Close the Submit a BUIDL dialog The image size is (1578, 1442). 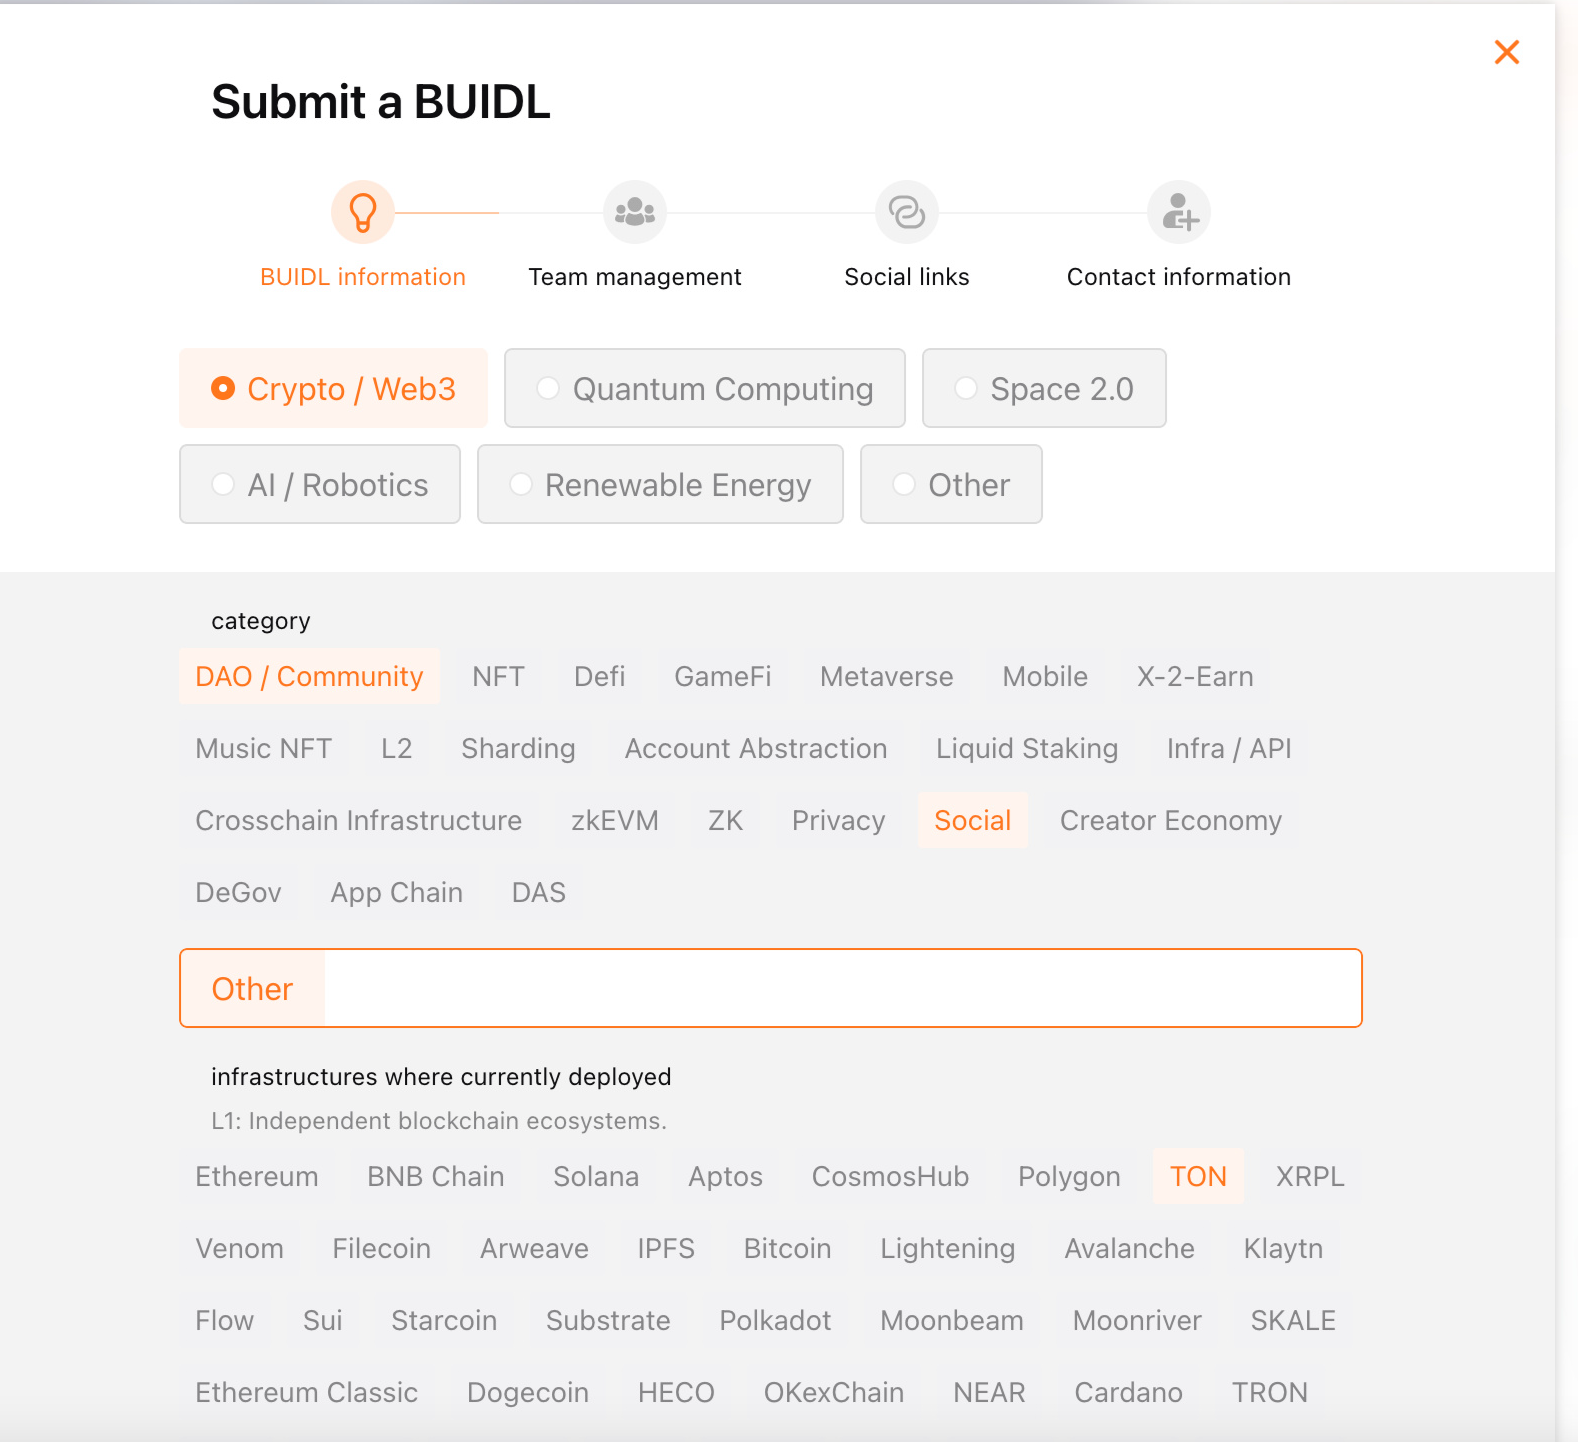coord(1506,52)
